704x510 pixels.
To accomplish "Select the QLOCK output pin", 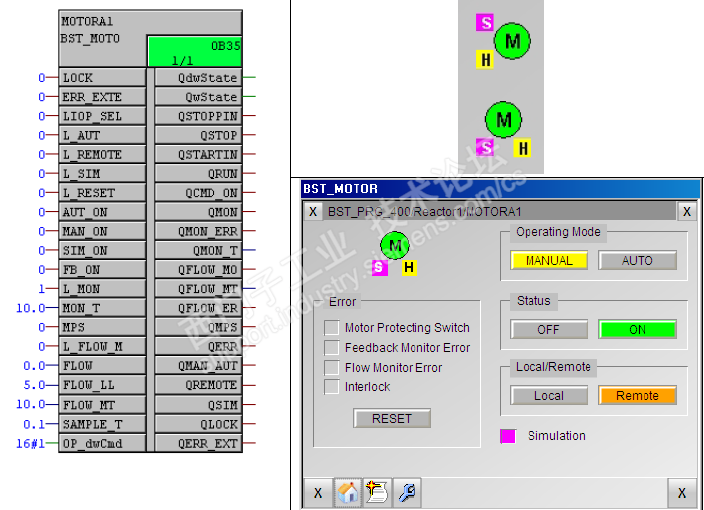I will [198, 423].
